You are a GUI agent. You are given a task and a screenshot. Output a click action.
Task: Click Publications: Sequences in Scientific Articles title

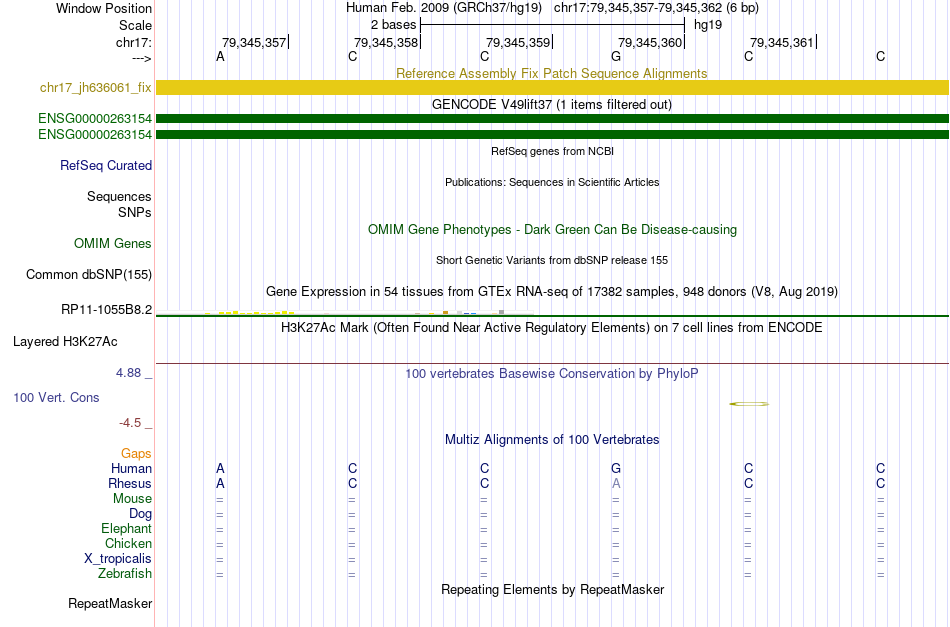[552, 182]
